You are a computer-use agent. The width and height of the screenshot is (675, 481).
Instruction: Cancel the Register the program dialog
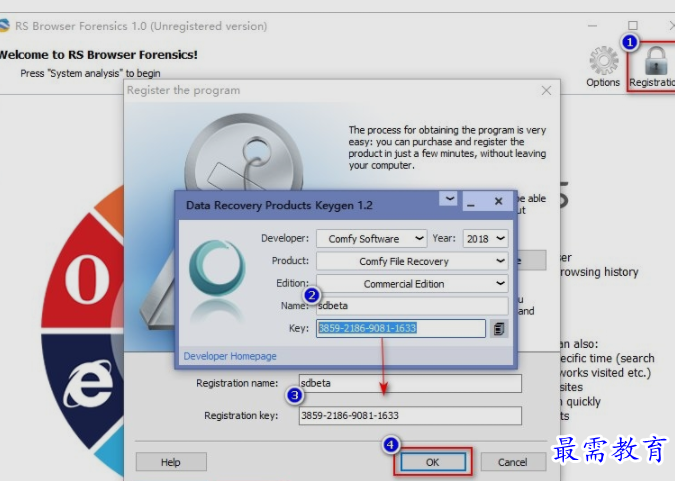click(513, 462)
